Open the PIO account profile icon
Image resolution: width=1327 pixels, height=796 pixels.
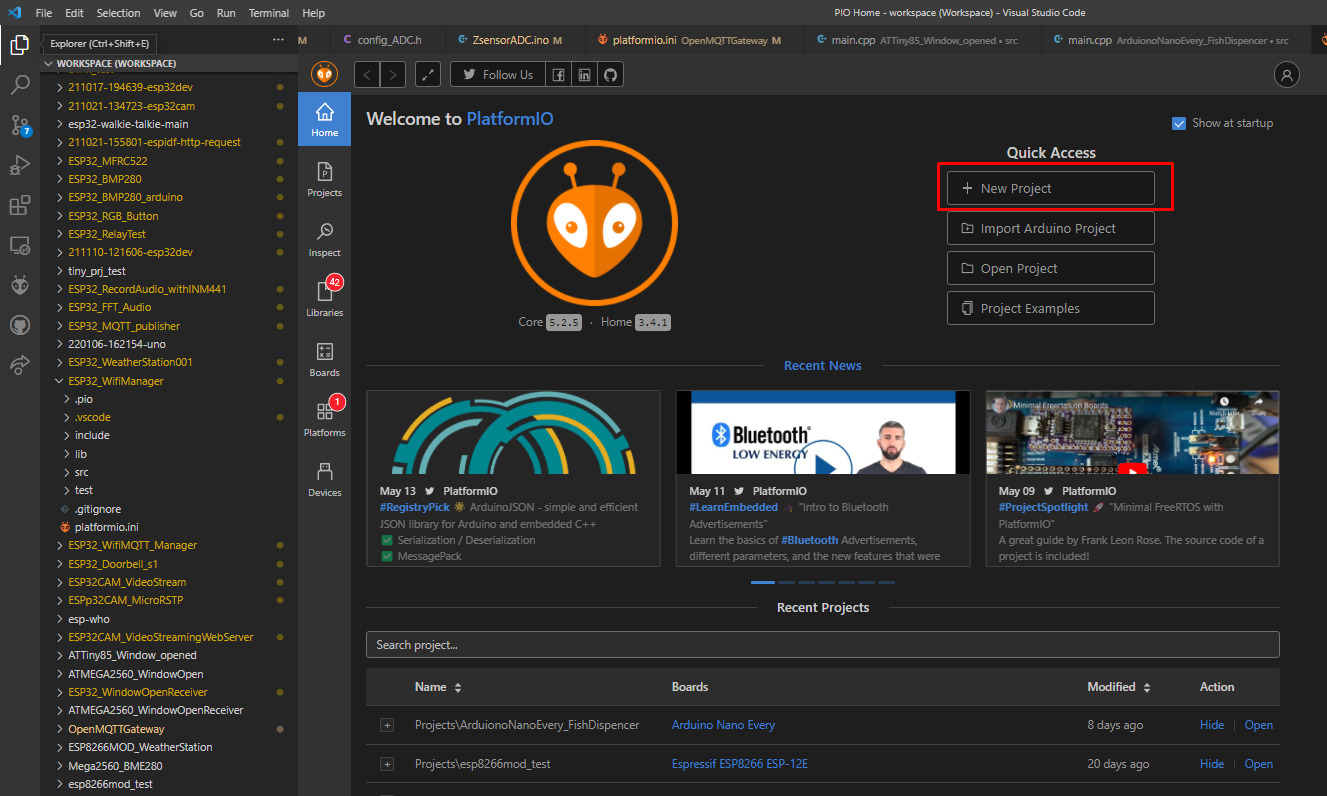coord(1287,74)
